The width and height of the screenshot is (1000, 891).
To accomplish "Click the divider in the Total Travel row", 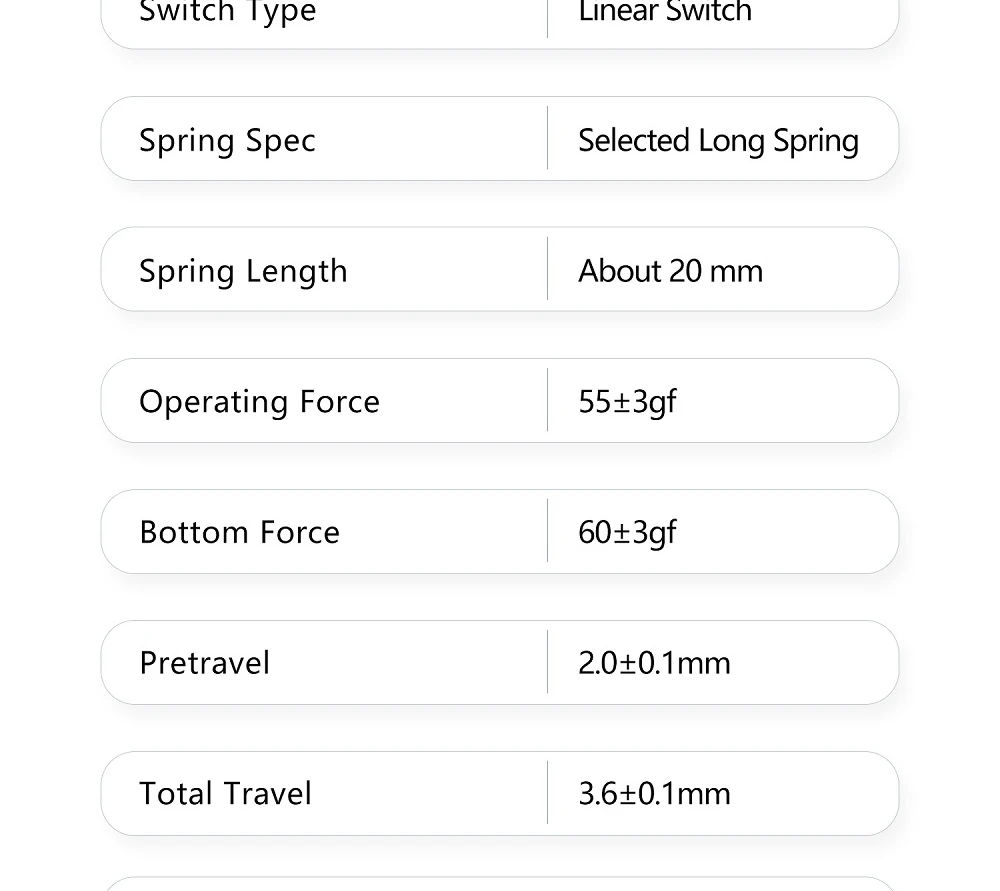I will (x=548, y=793).
